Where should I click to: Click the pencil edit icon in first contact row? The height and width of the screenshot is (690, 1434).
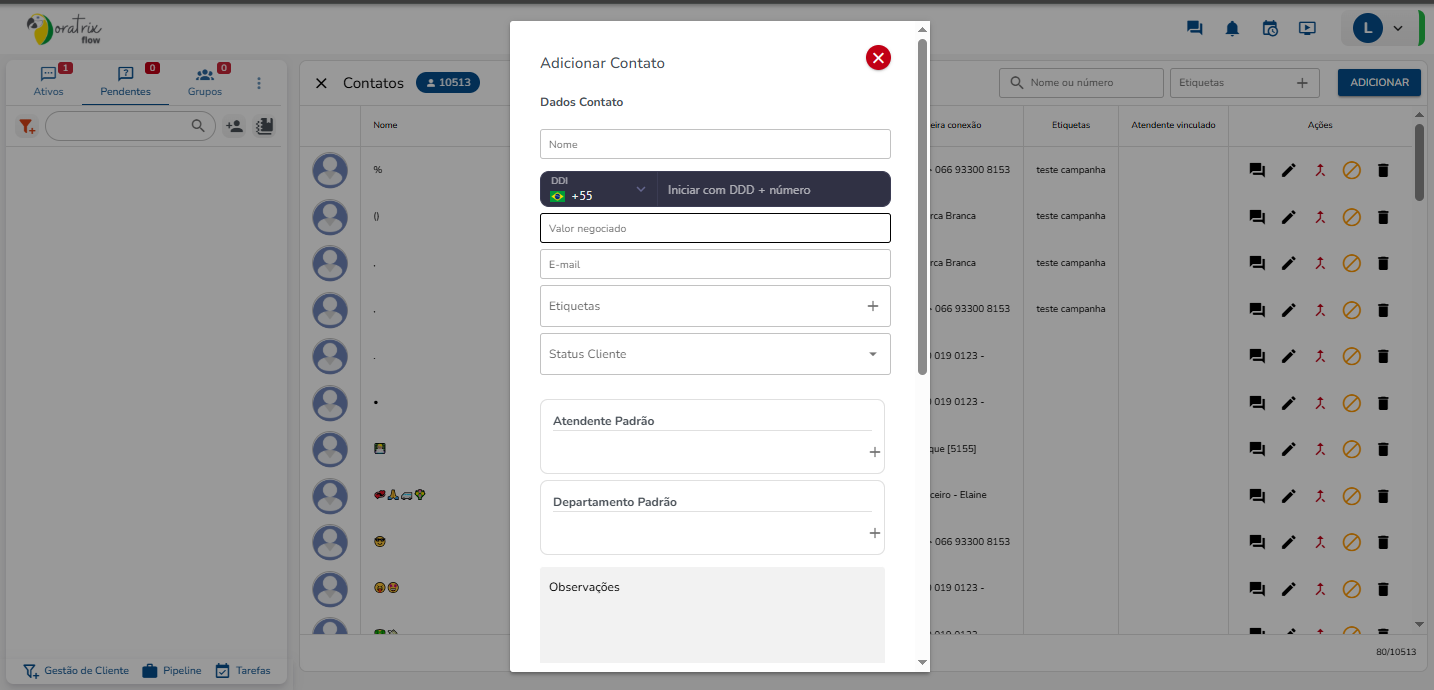tap(1289, 170)
